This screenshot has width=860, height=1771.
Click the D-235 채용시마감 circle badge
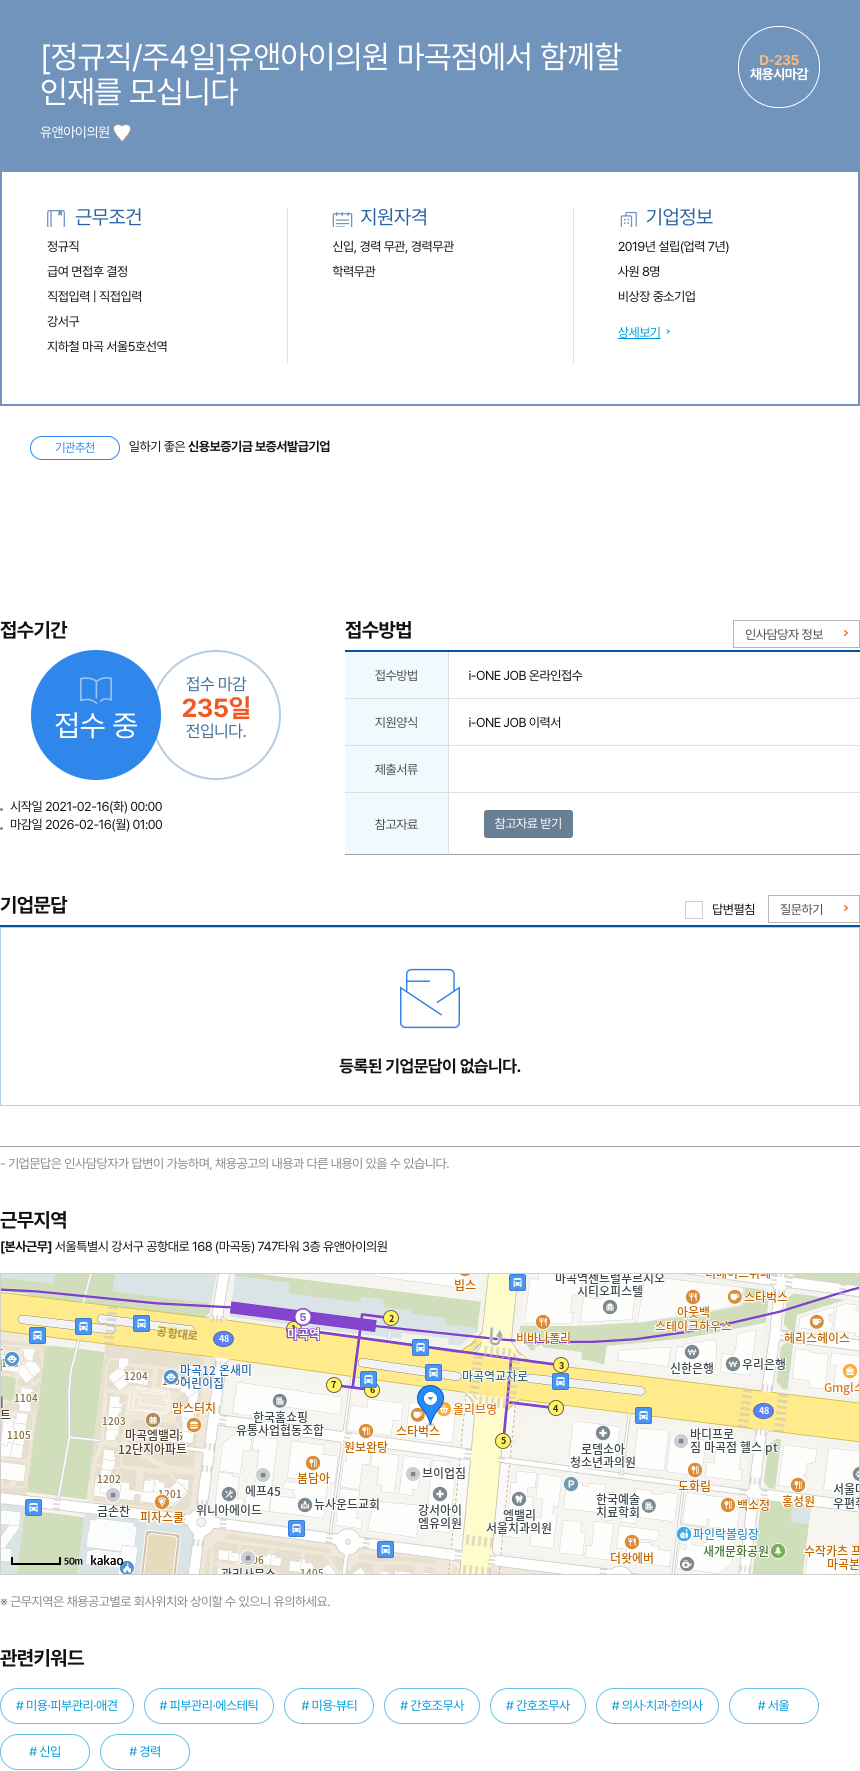click(x=779, y=67)
